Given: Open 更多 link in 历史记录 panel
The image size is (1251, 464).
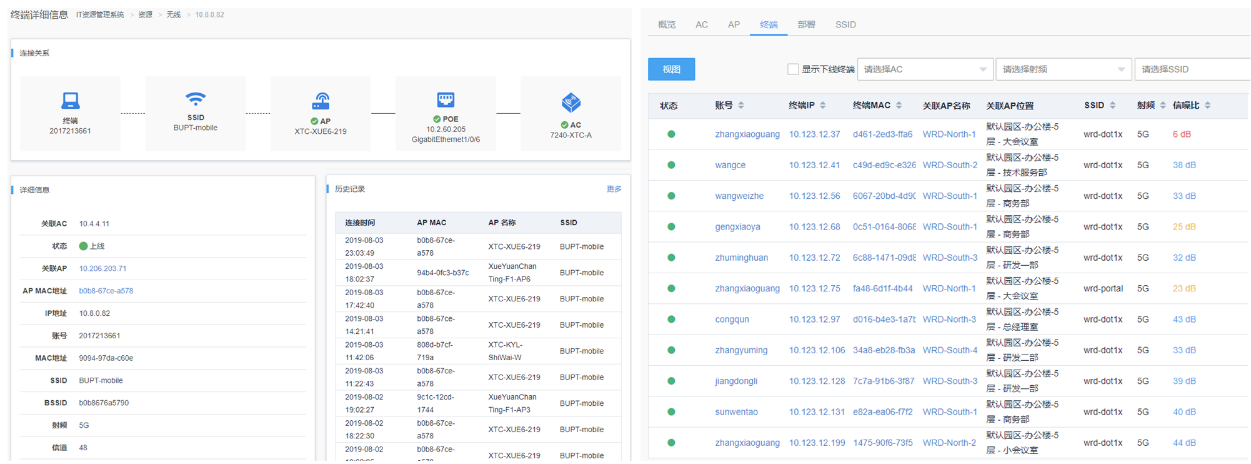Looking at the screenshot, I should point(614,189).
